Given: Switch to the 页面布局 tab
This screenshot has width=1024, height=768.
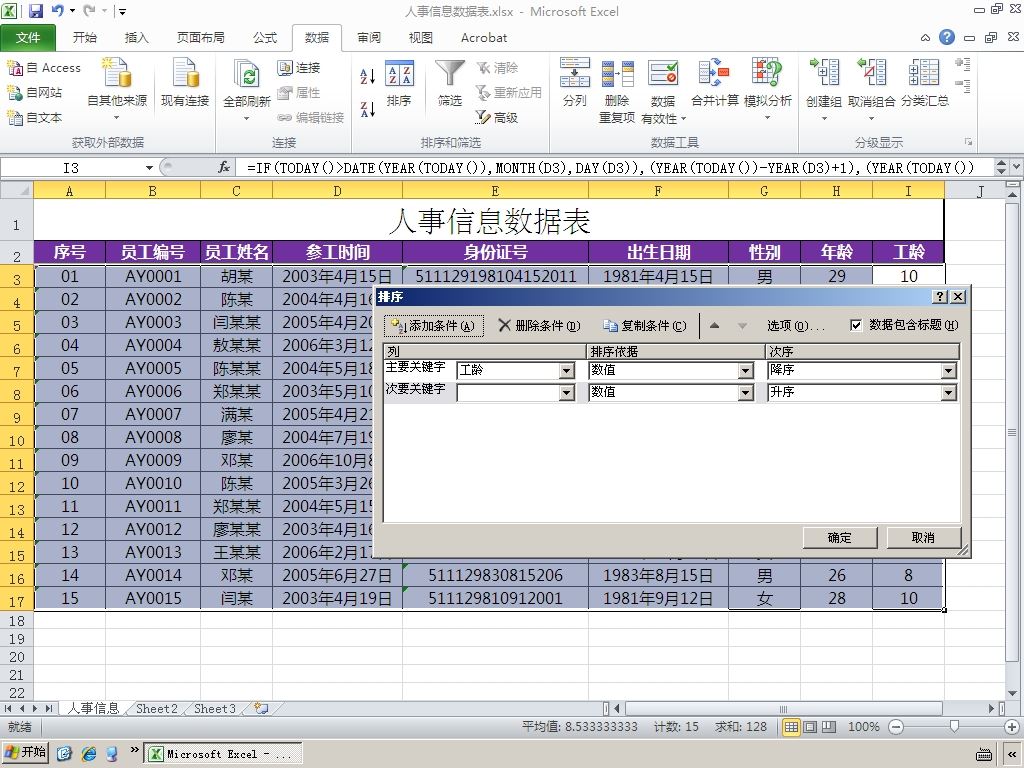Looking at the screenshot, I should [200, 37].
